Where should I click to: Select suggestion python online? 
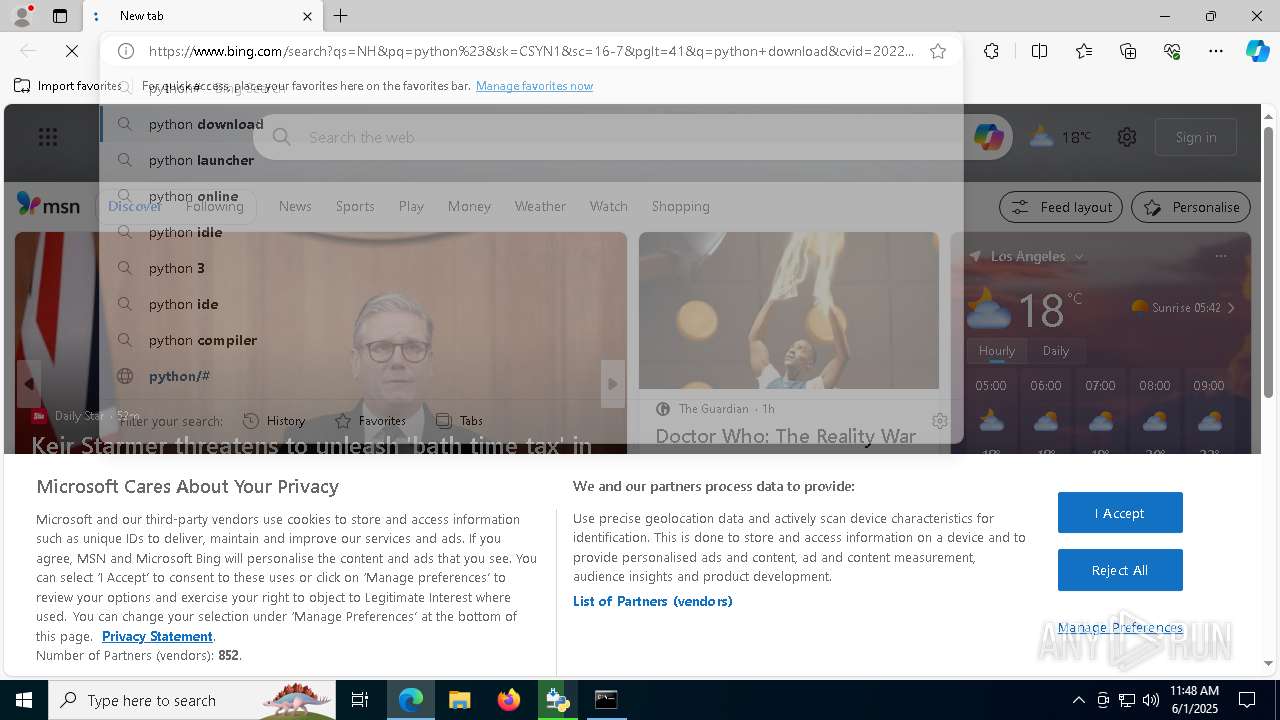pos(531,196)
